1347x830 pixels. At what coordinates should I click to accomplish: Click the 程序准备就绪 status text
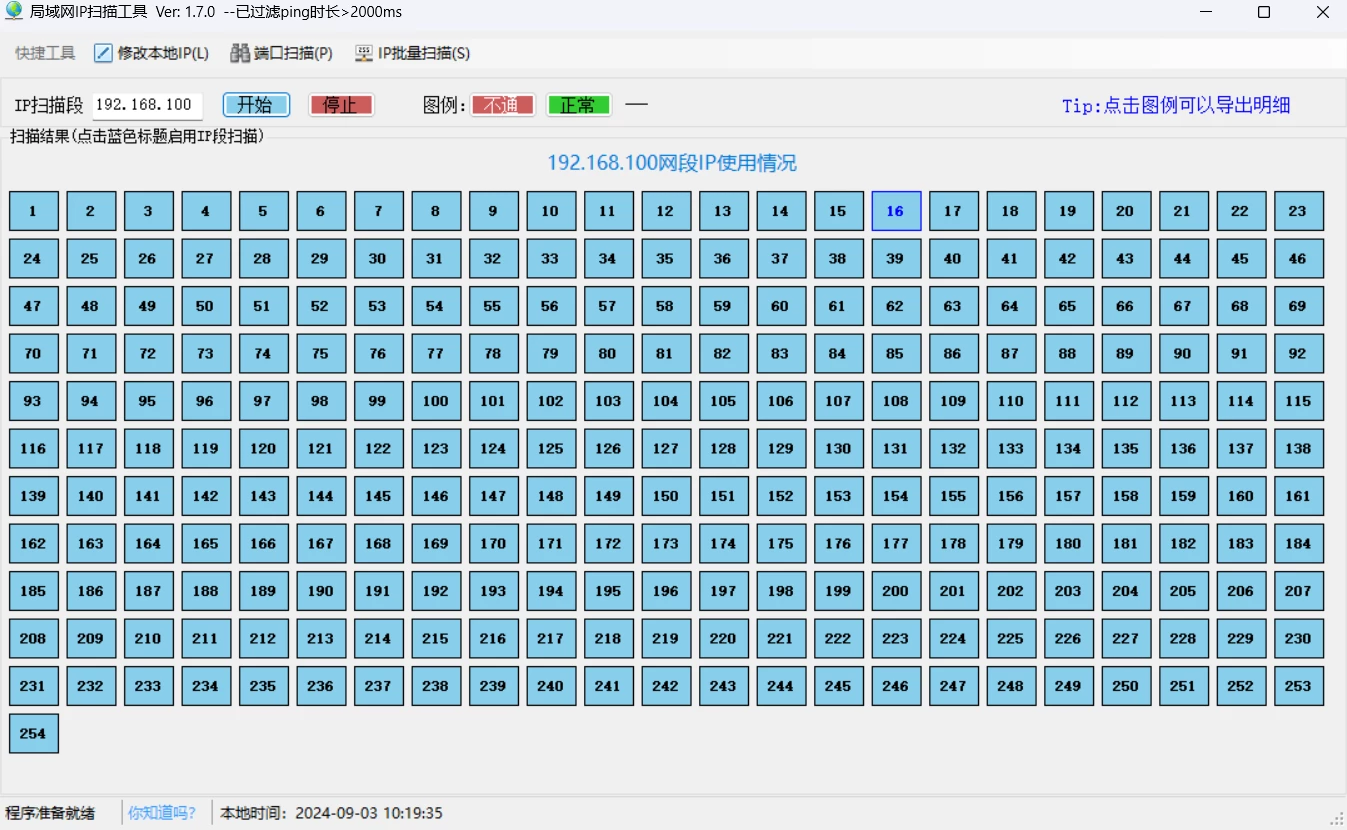(50, 813)
